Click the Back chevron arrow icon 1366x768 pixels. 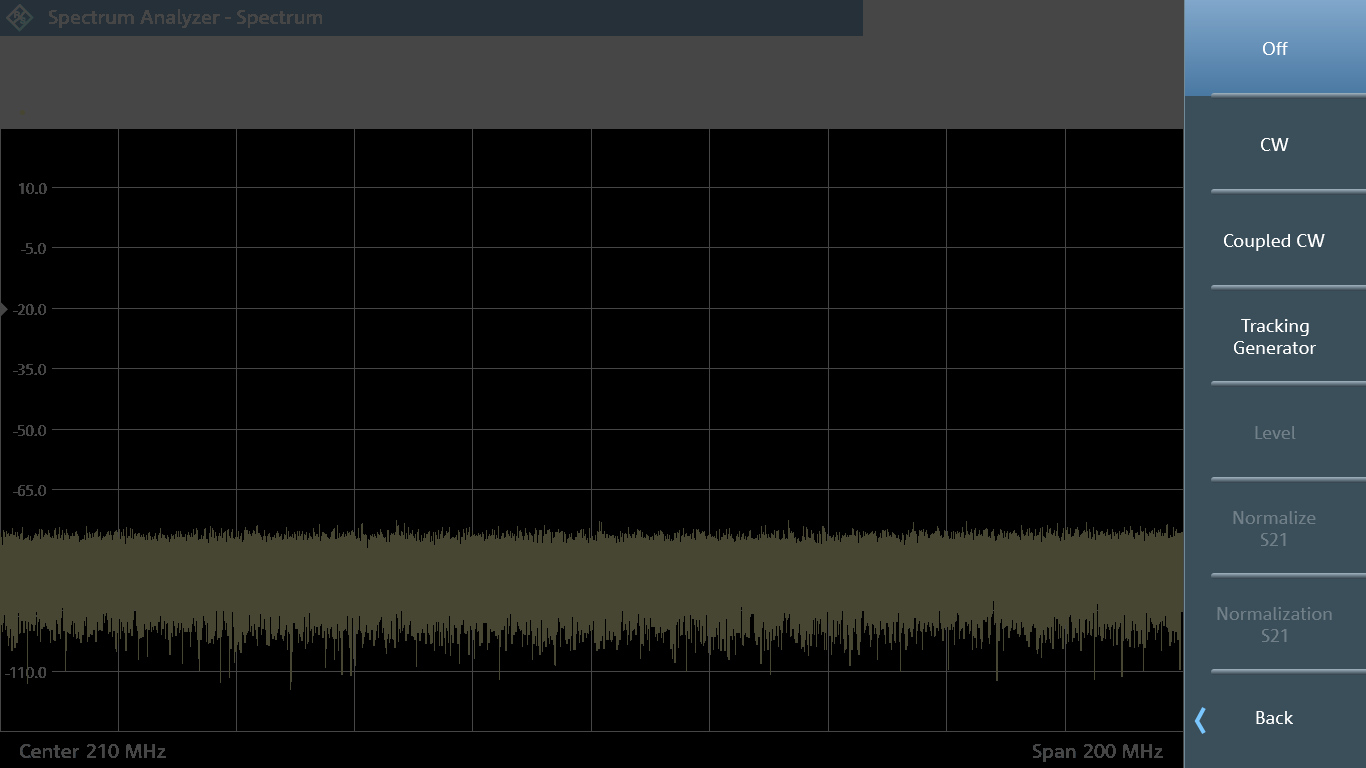coord(1201,719)
